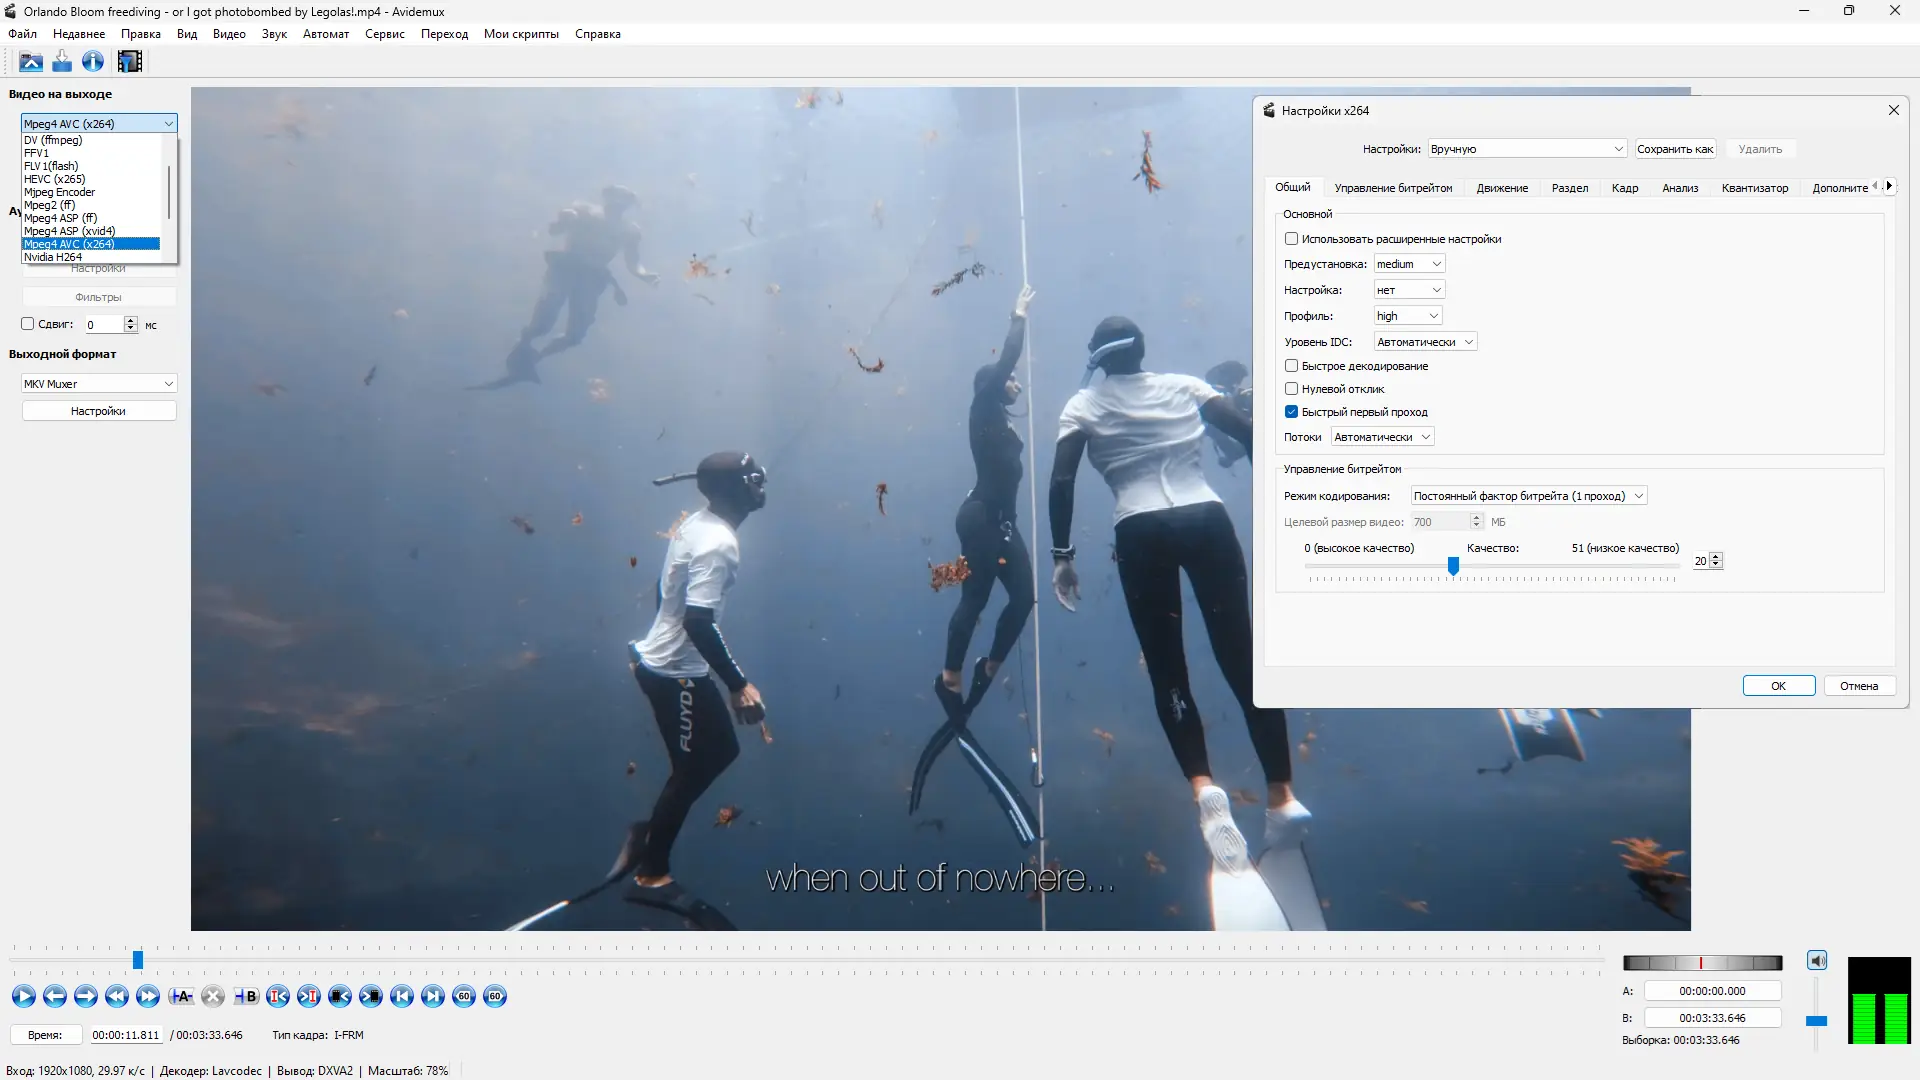The image size is (1920, 1080).
Task: Enable the Быстрое декодирование checkbox
Action: (x=1292, y=366)
